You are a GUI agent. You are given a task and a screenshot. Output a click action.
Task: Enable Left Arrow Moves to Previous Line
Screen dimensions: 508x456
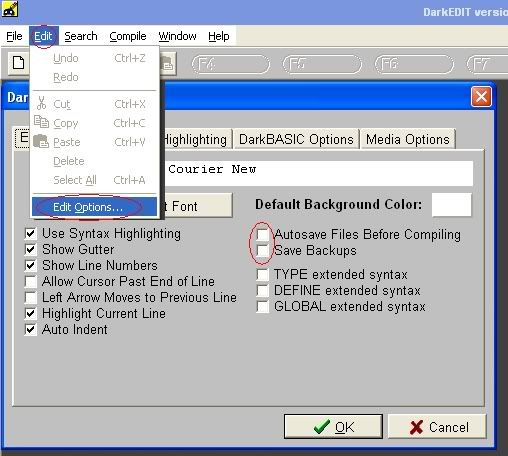(31, 297)
